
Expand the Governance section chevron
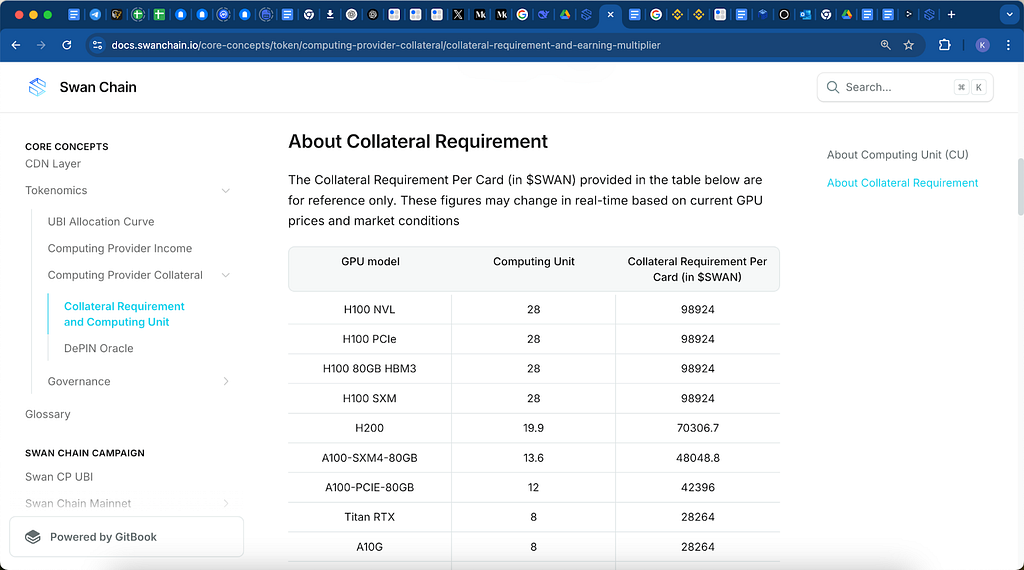[x=225, y=381]
